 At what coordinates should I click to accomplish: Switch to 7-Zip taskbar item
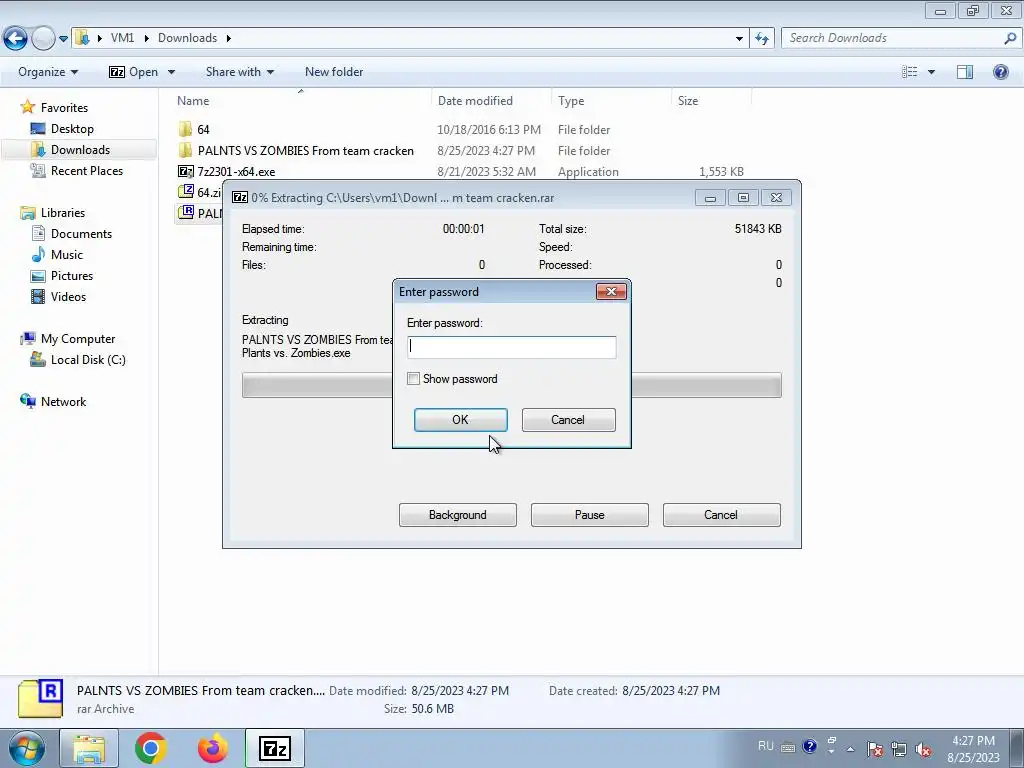coord(274,748)
